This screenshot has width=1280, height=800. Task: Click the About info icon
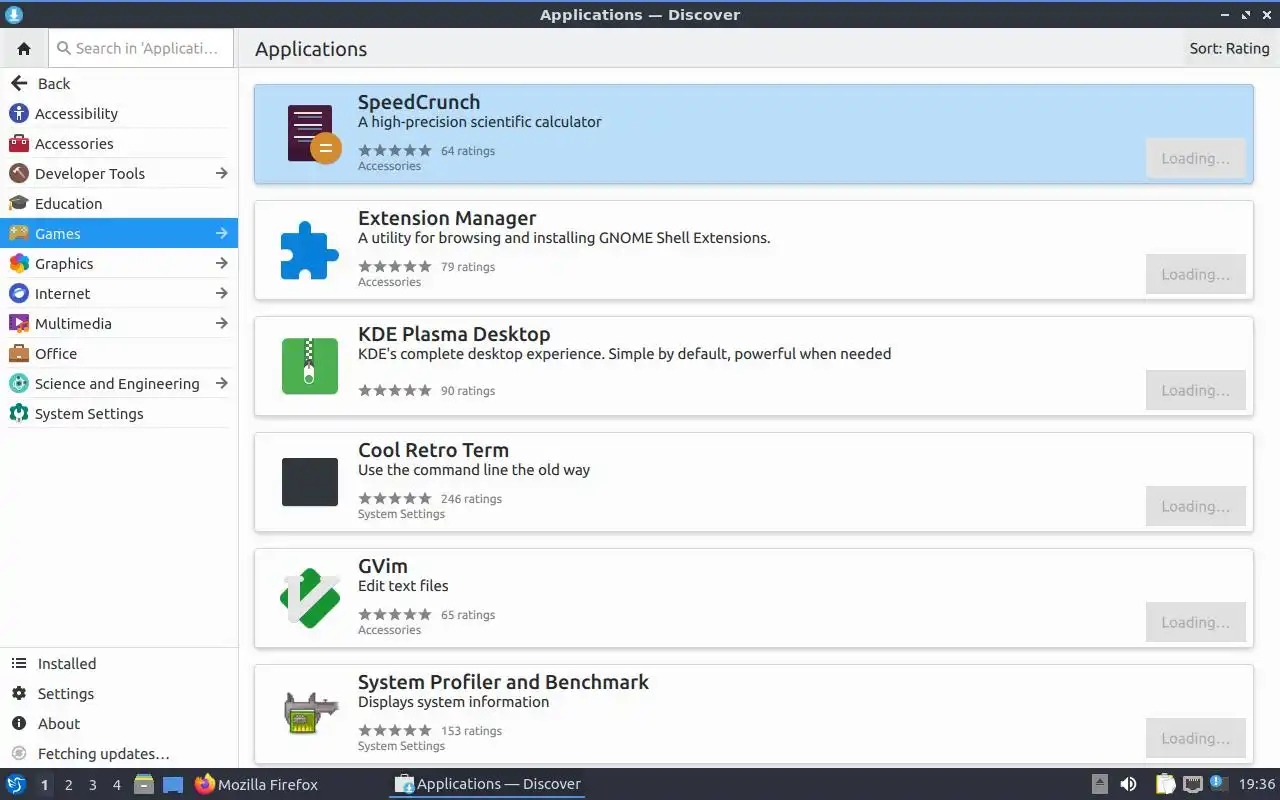(19, 724)
